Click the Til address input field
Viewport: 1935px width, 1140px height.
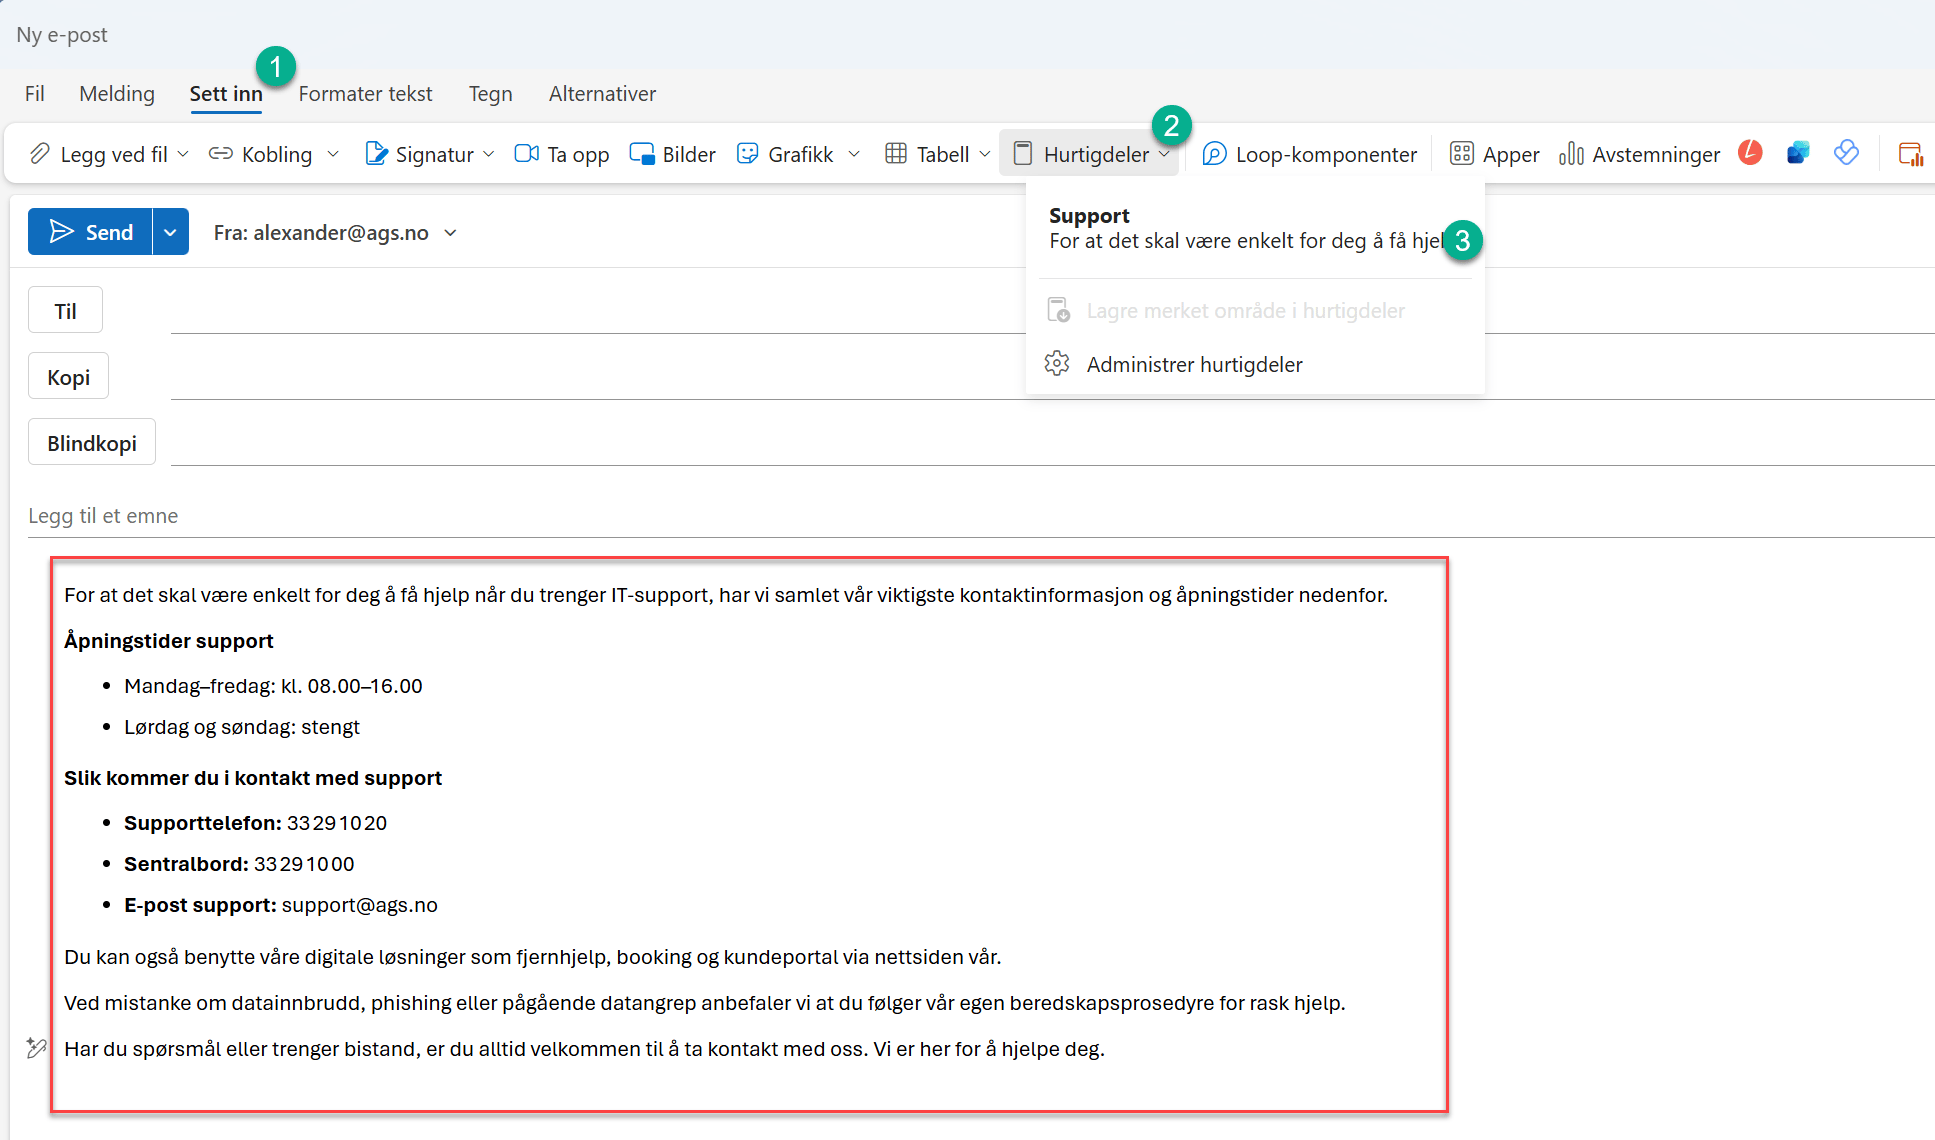tap(600, 311)
